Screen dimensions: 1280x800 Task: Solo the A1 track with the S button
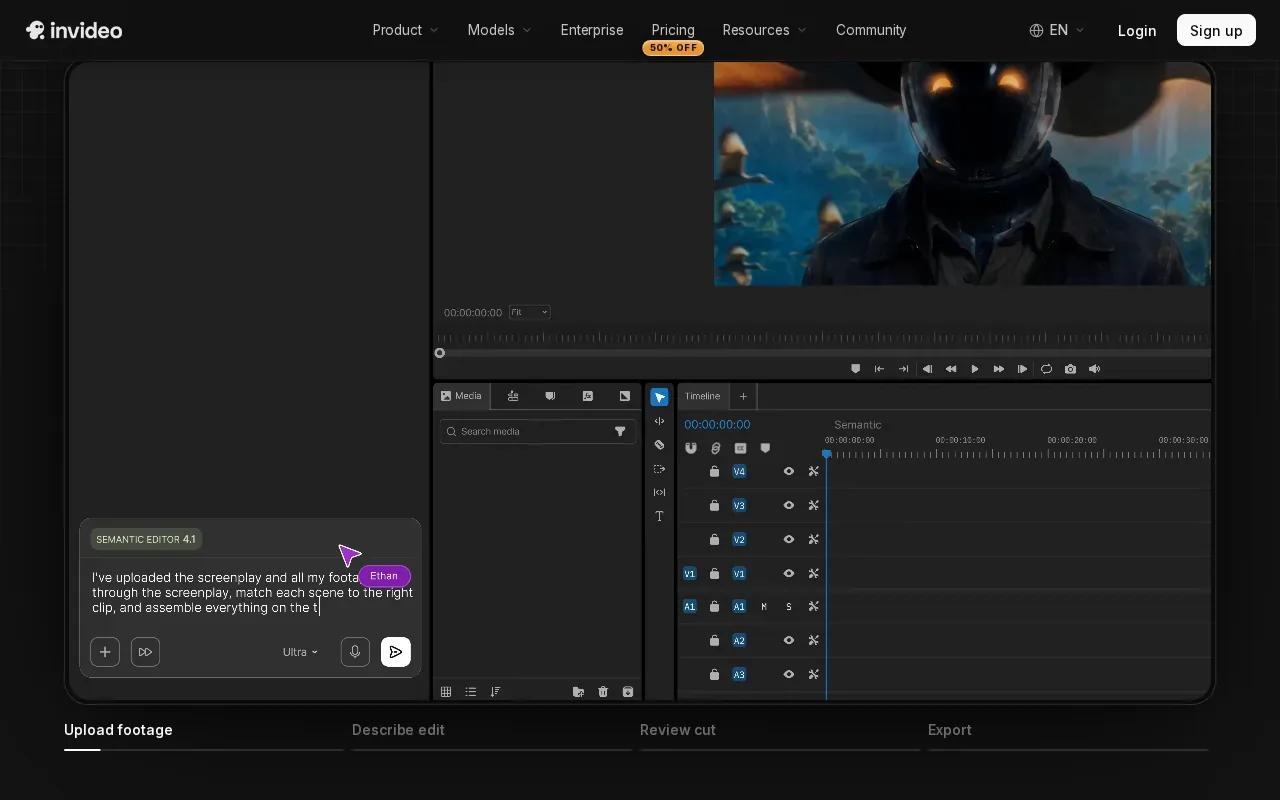(x=789, y=606)
